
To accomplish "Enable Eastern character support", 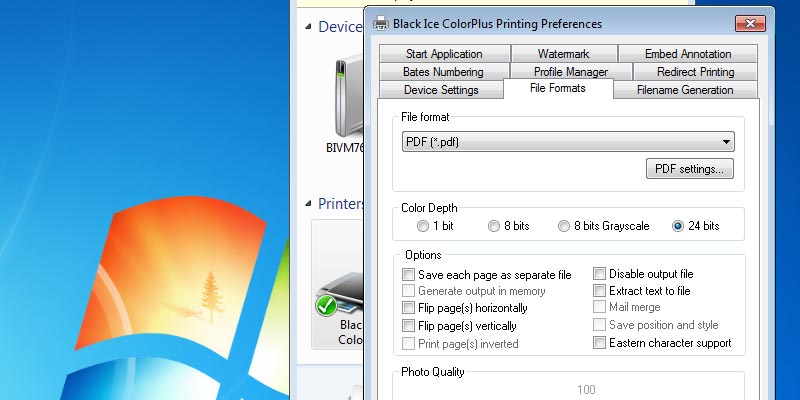I will (x=600, y=343).
